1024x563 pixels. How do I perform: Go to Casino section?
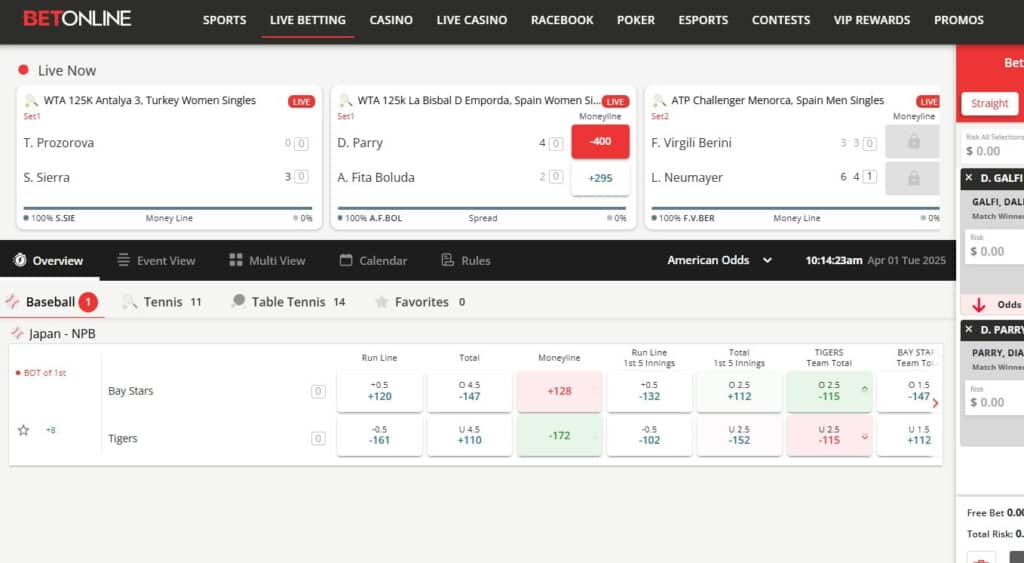pos(391,20)
